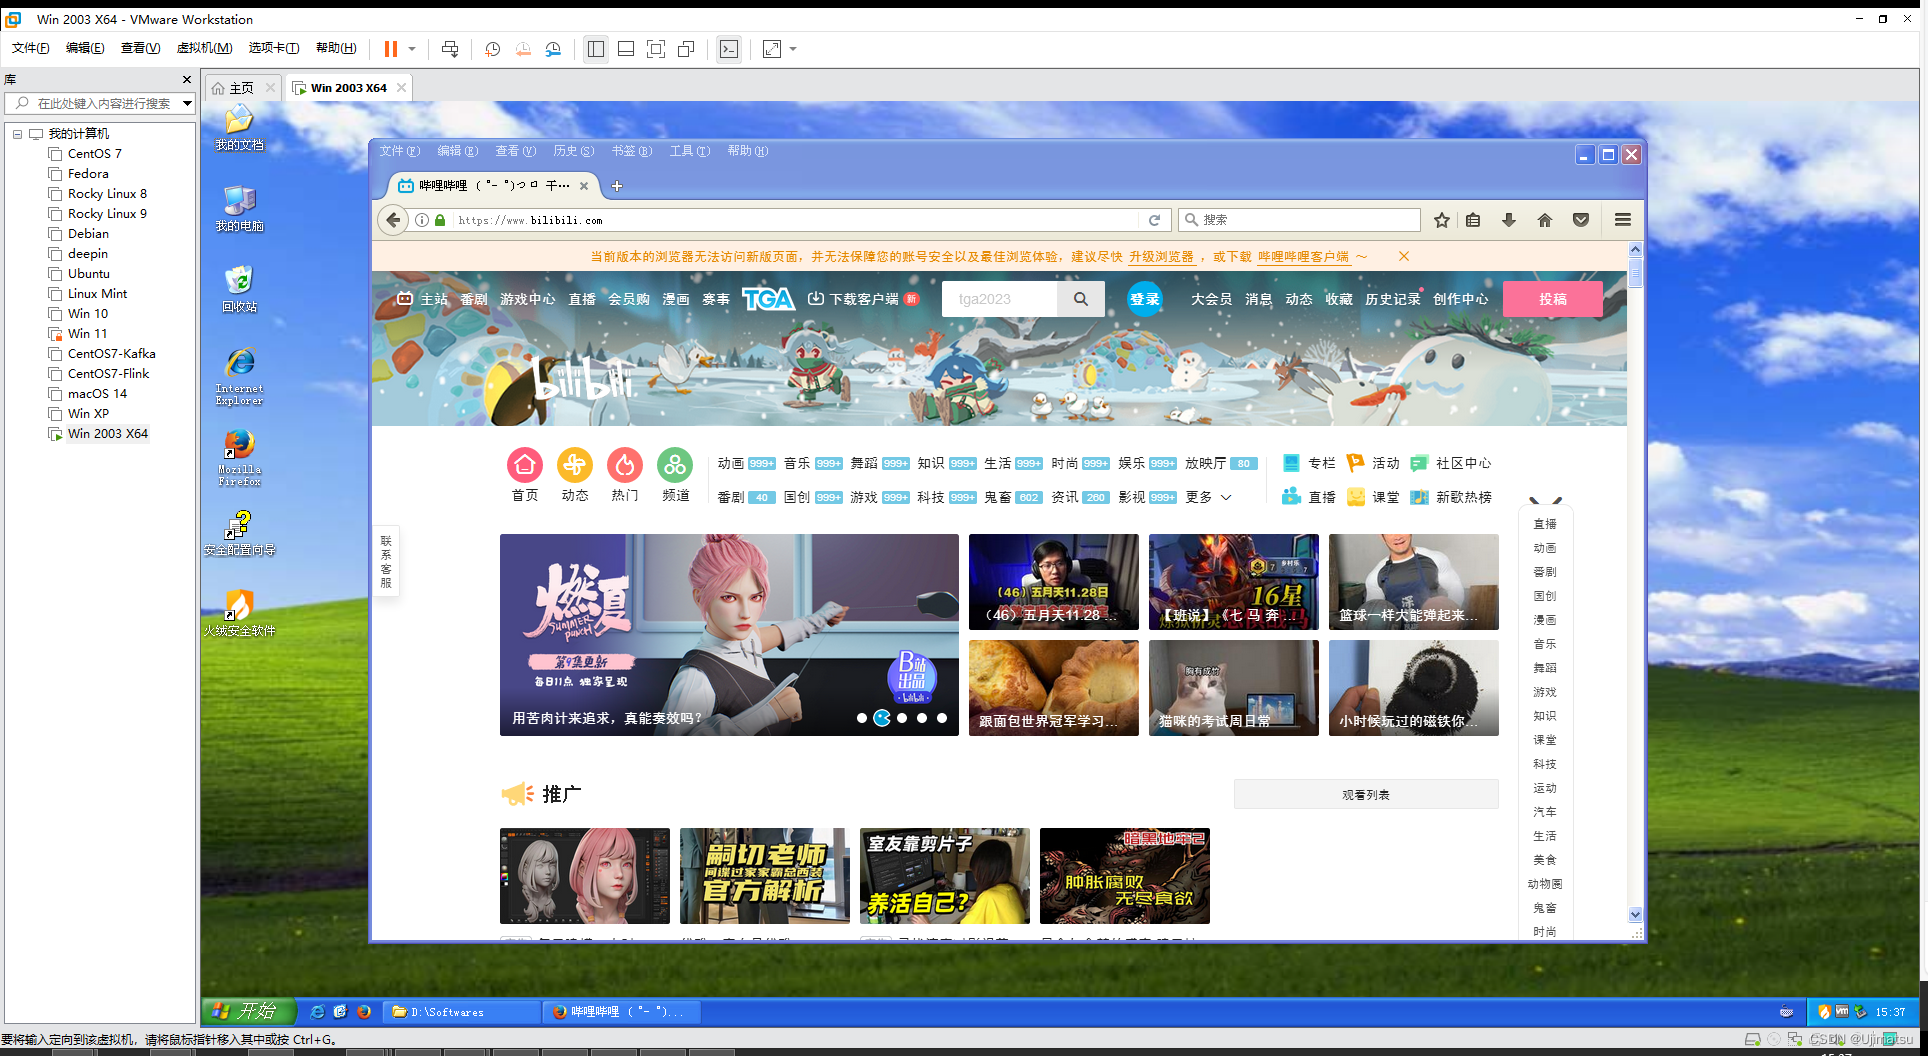Click the send Ctrl+Alt+Del toolbar icon
1928x1056 pixels.
point(450,49)
